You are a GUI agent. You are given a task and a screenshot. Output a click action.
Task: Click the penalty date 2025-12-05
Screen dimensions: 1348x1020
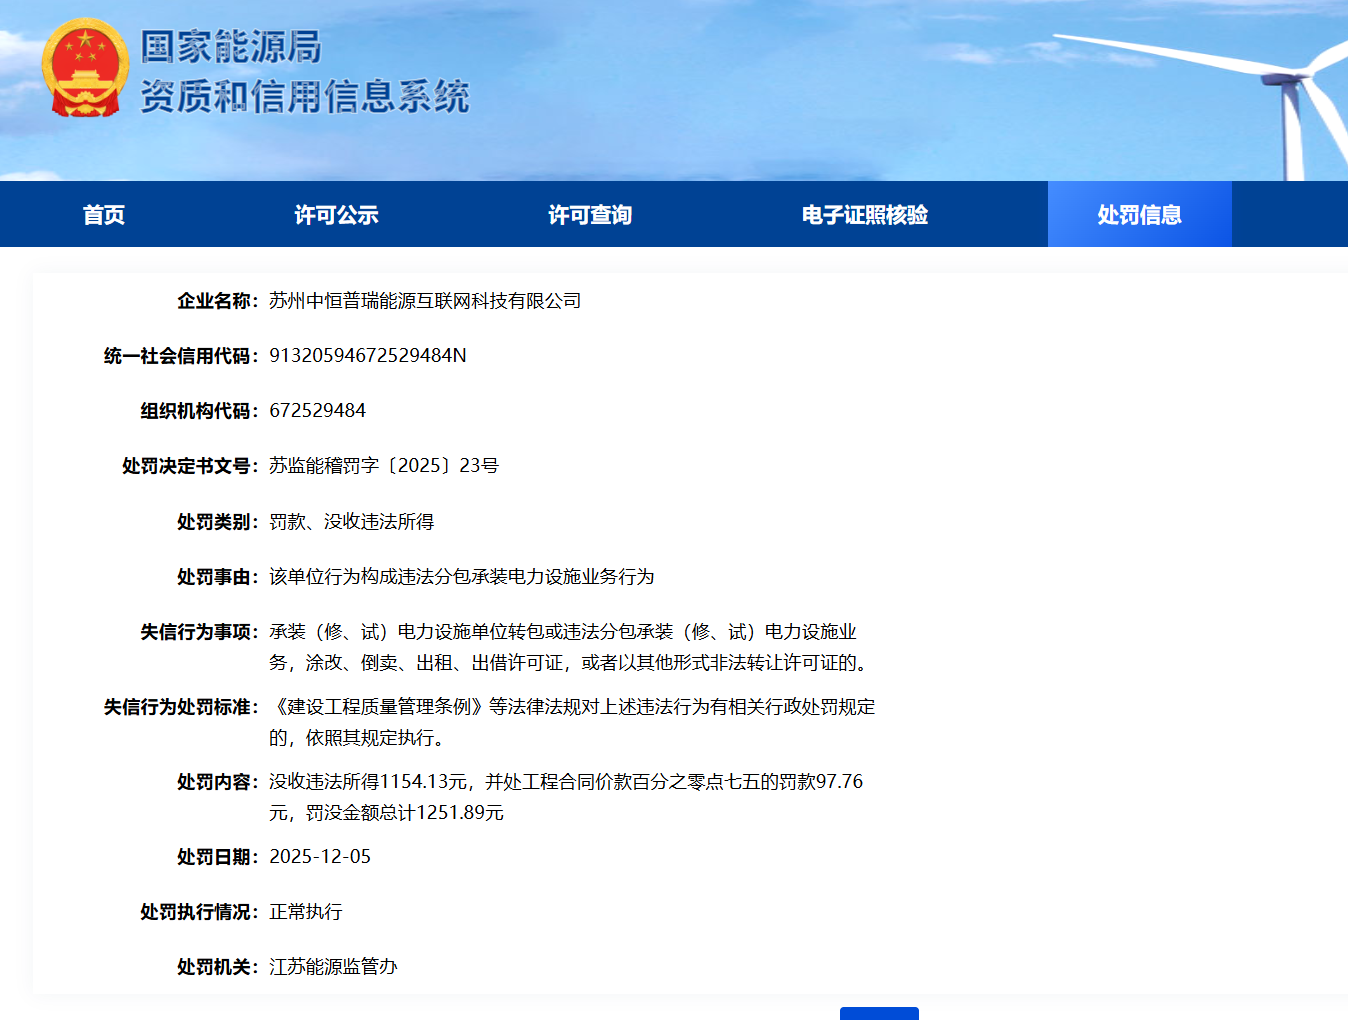point(320,857)
